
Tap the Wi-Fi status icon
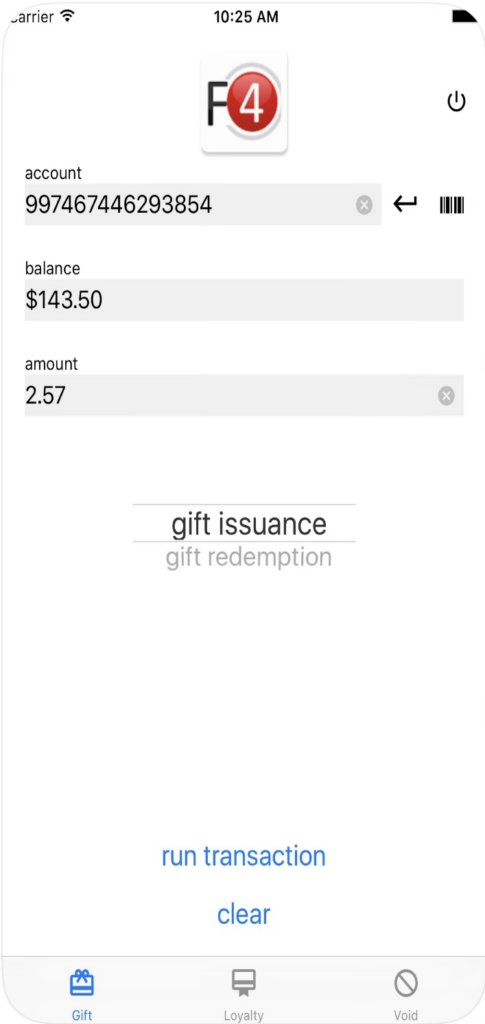click(x=67, y=16)
